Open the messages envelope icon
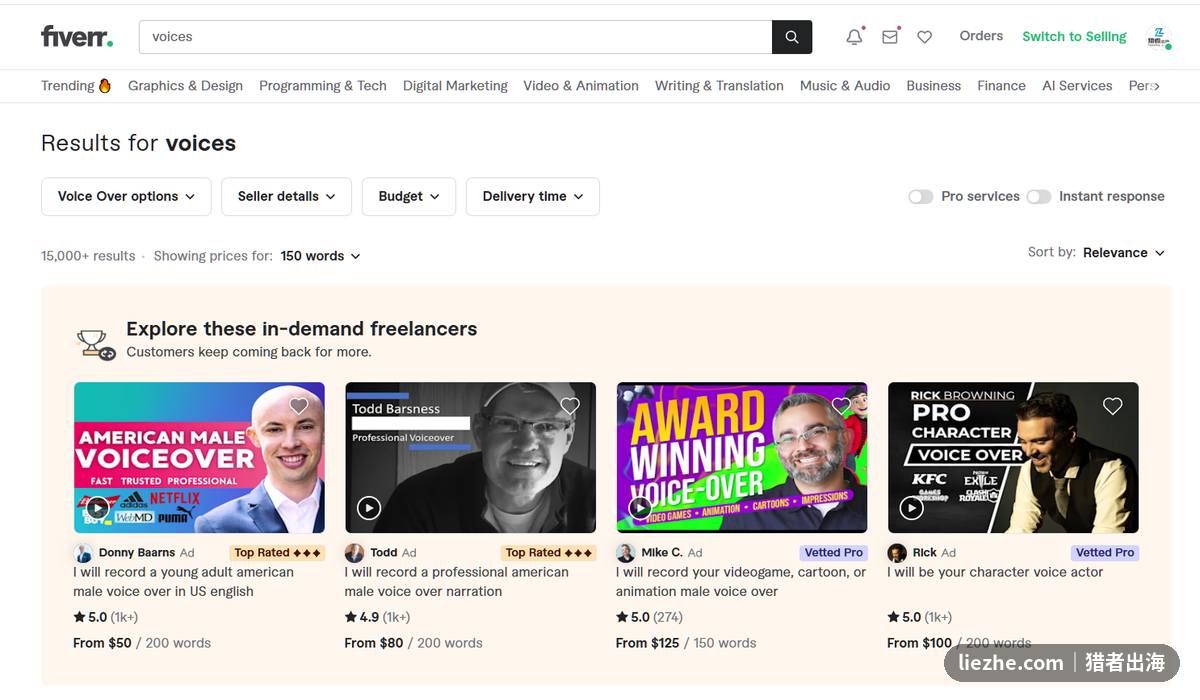This screenshot has width=1200, height=700. click(889, 37)
